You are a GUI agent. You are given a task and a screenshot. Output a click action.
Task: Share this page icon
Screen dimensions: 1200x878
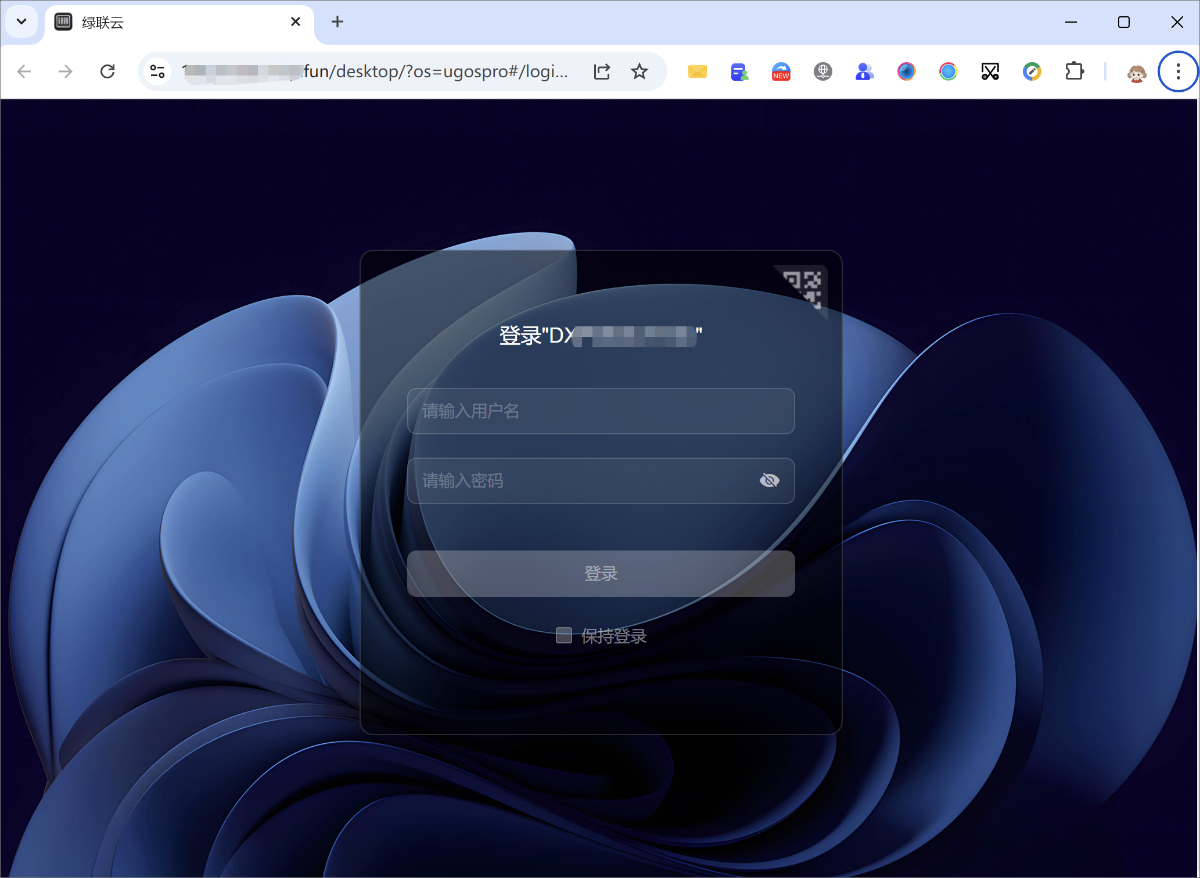[x=601, y=72]
